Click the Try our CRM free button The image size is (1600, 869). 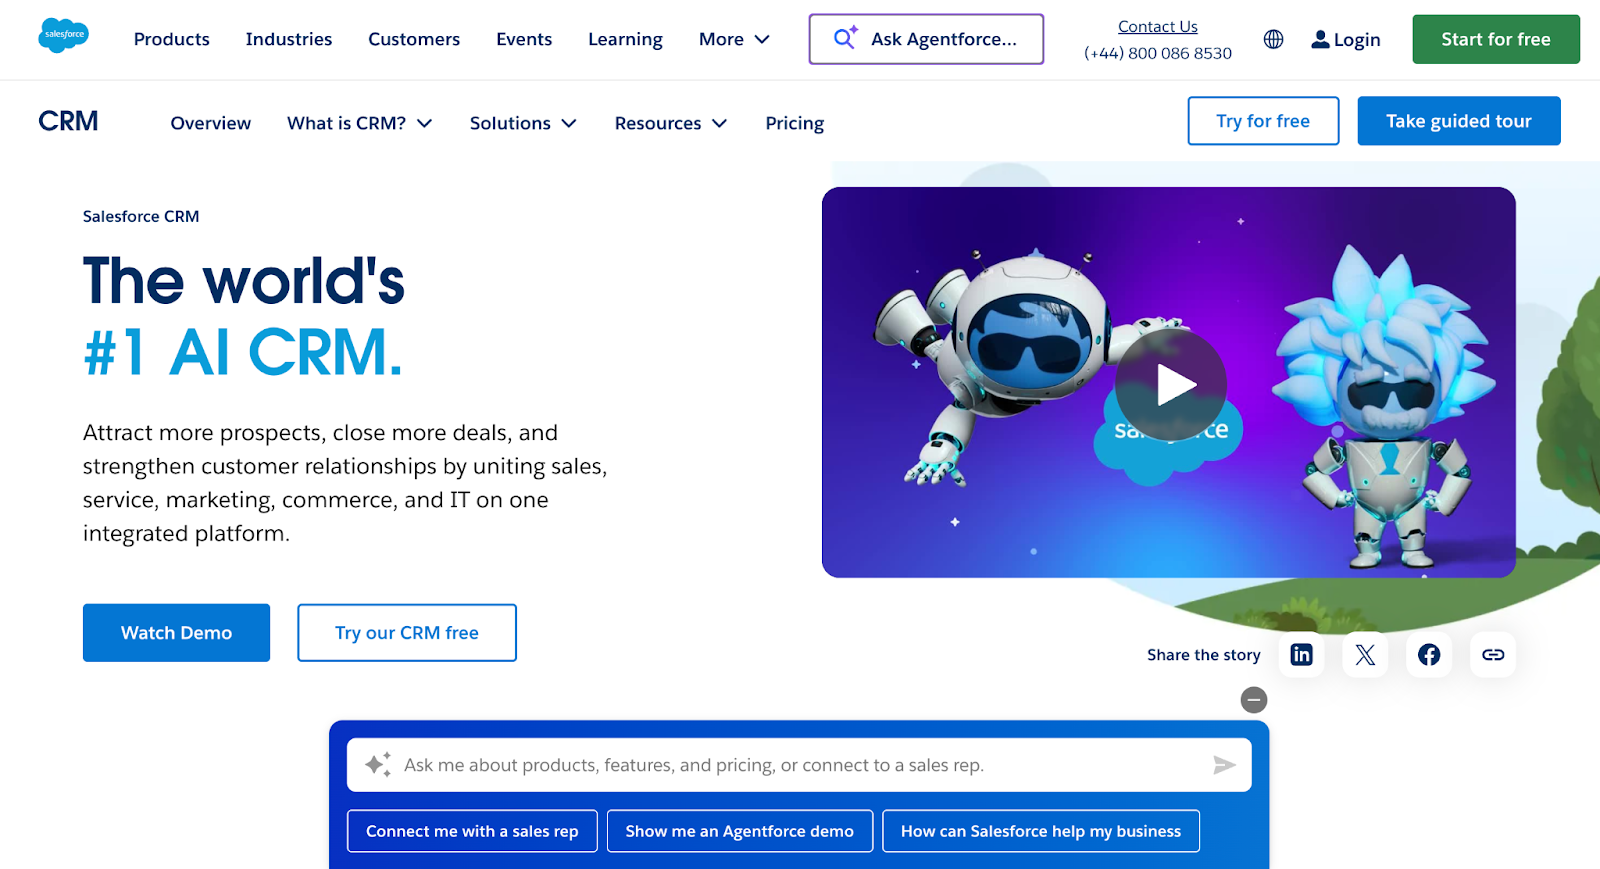tap(407, 633)
